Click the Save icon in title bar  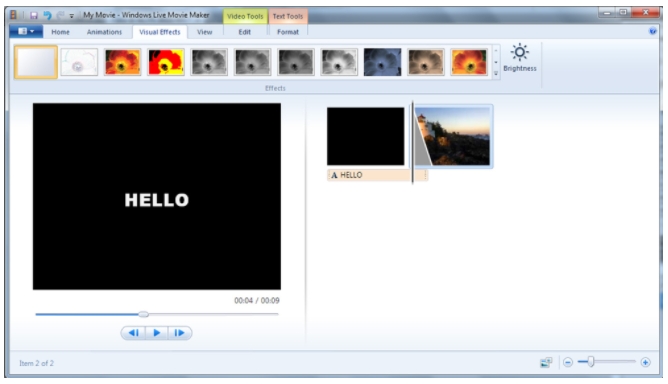(34, 16)
